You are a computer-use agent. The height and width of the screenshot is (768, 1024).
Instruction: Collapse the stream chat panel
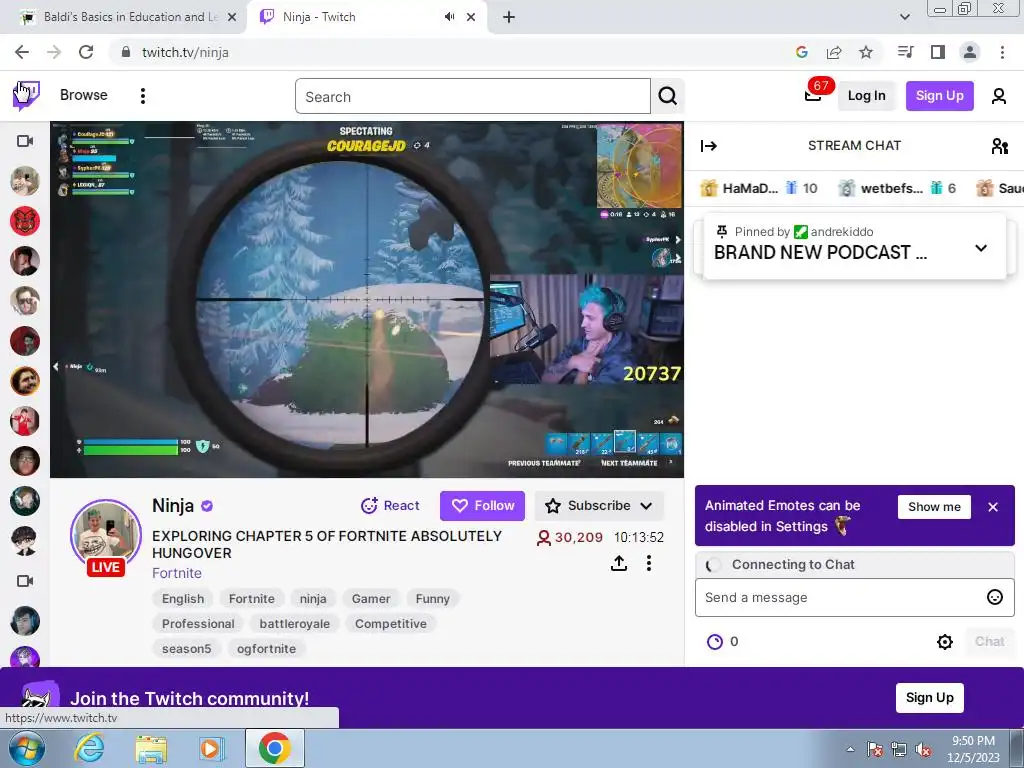pos(709,146)
